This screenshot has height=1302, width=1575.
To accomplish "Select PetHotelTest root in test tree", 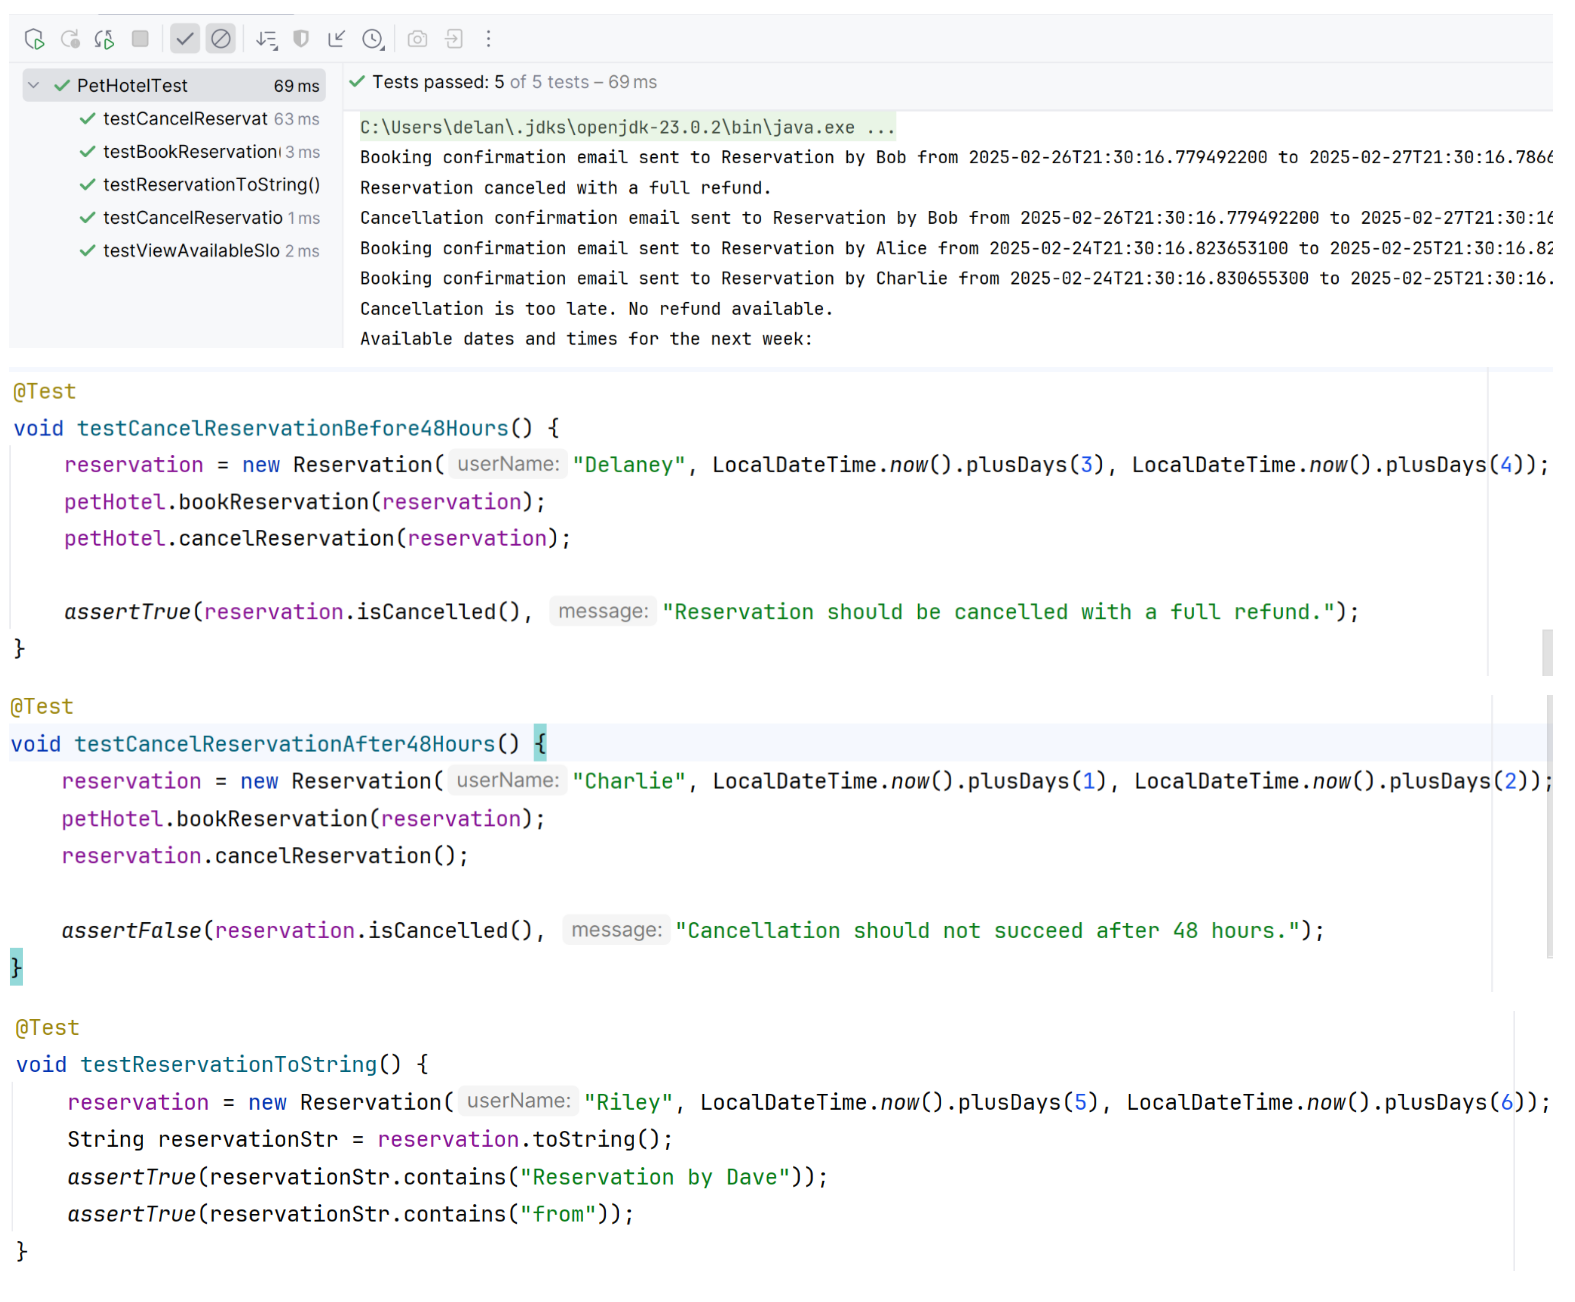I will tap(132, 86).
